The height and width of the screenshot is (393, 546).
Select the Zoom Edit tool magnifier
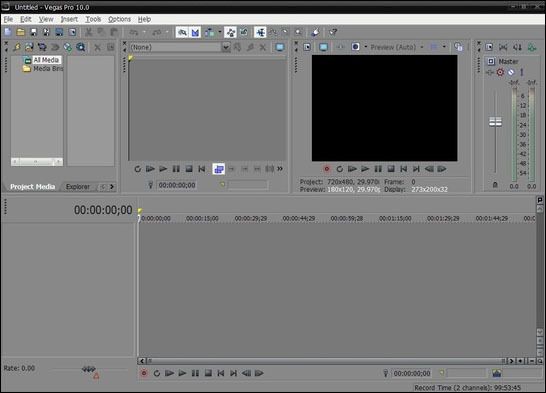click(x=298, y=32)
